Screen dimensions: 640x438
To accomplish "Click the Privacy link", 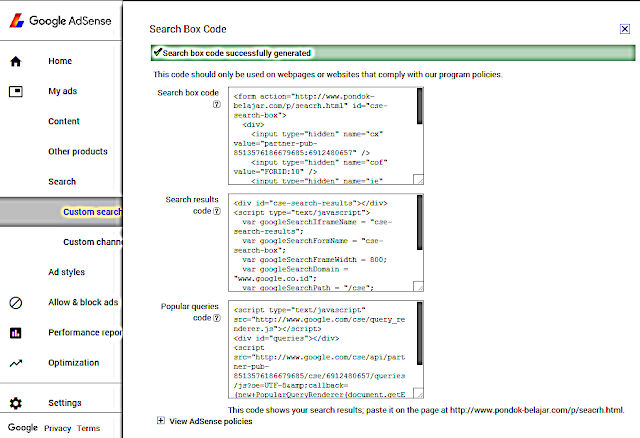I will point(58,428).
